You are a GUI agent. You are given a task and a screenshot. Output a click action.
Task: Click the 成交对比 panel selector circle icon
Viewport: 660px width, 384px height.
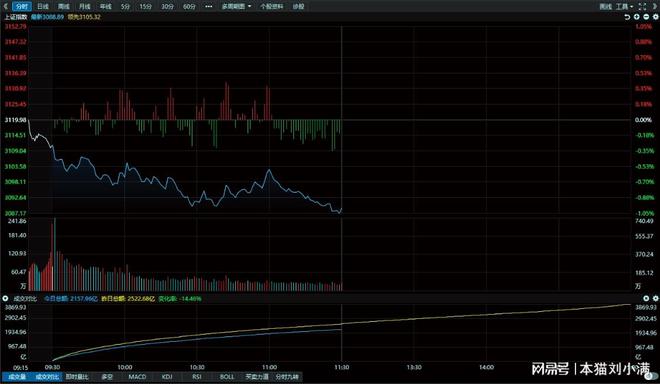pyautogui.click(x=5, y=299)
